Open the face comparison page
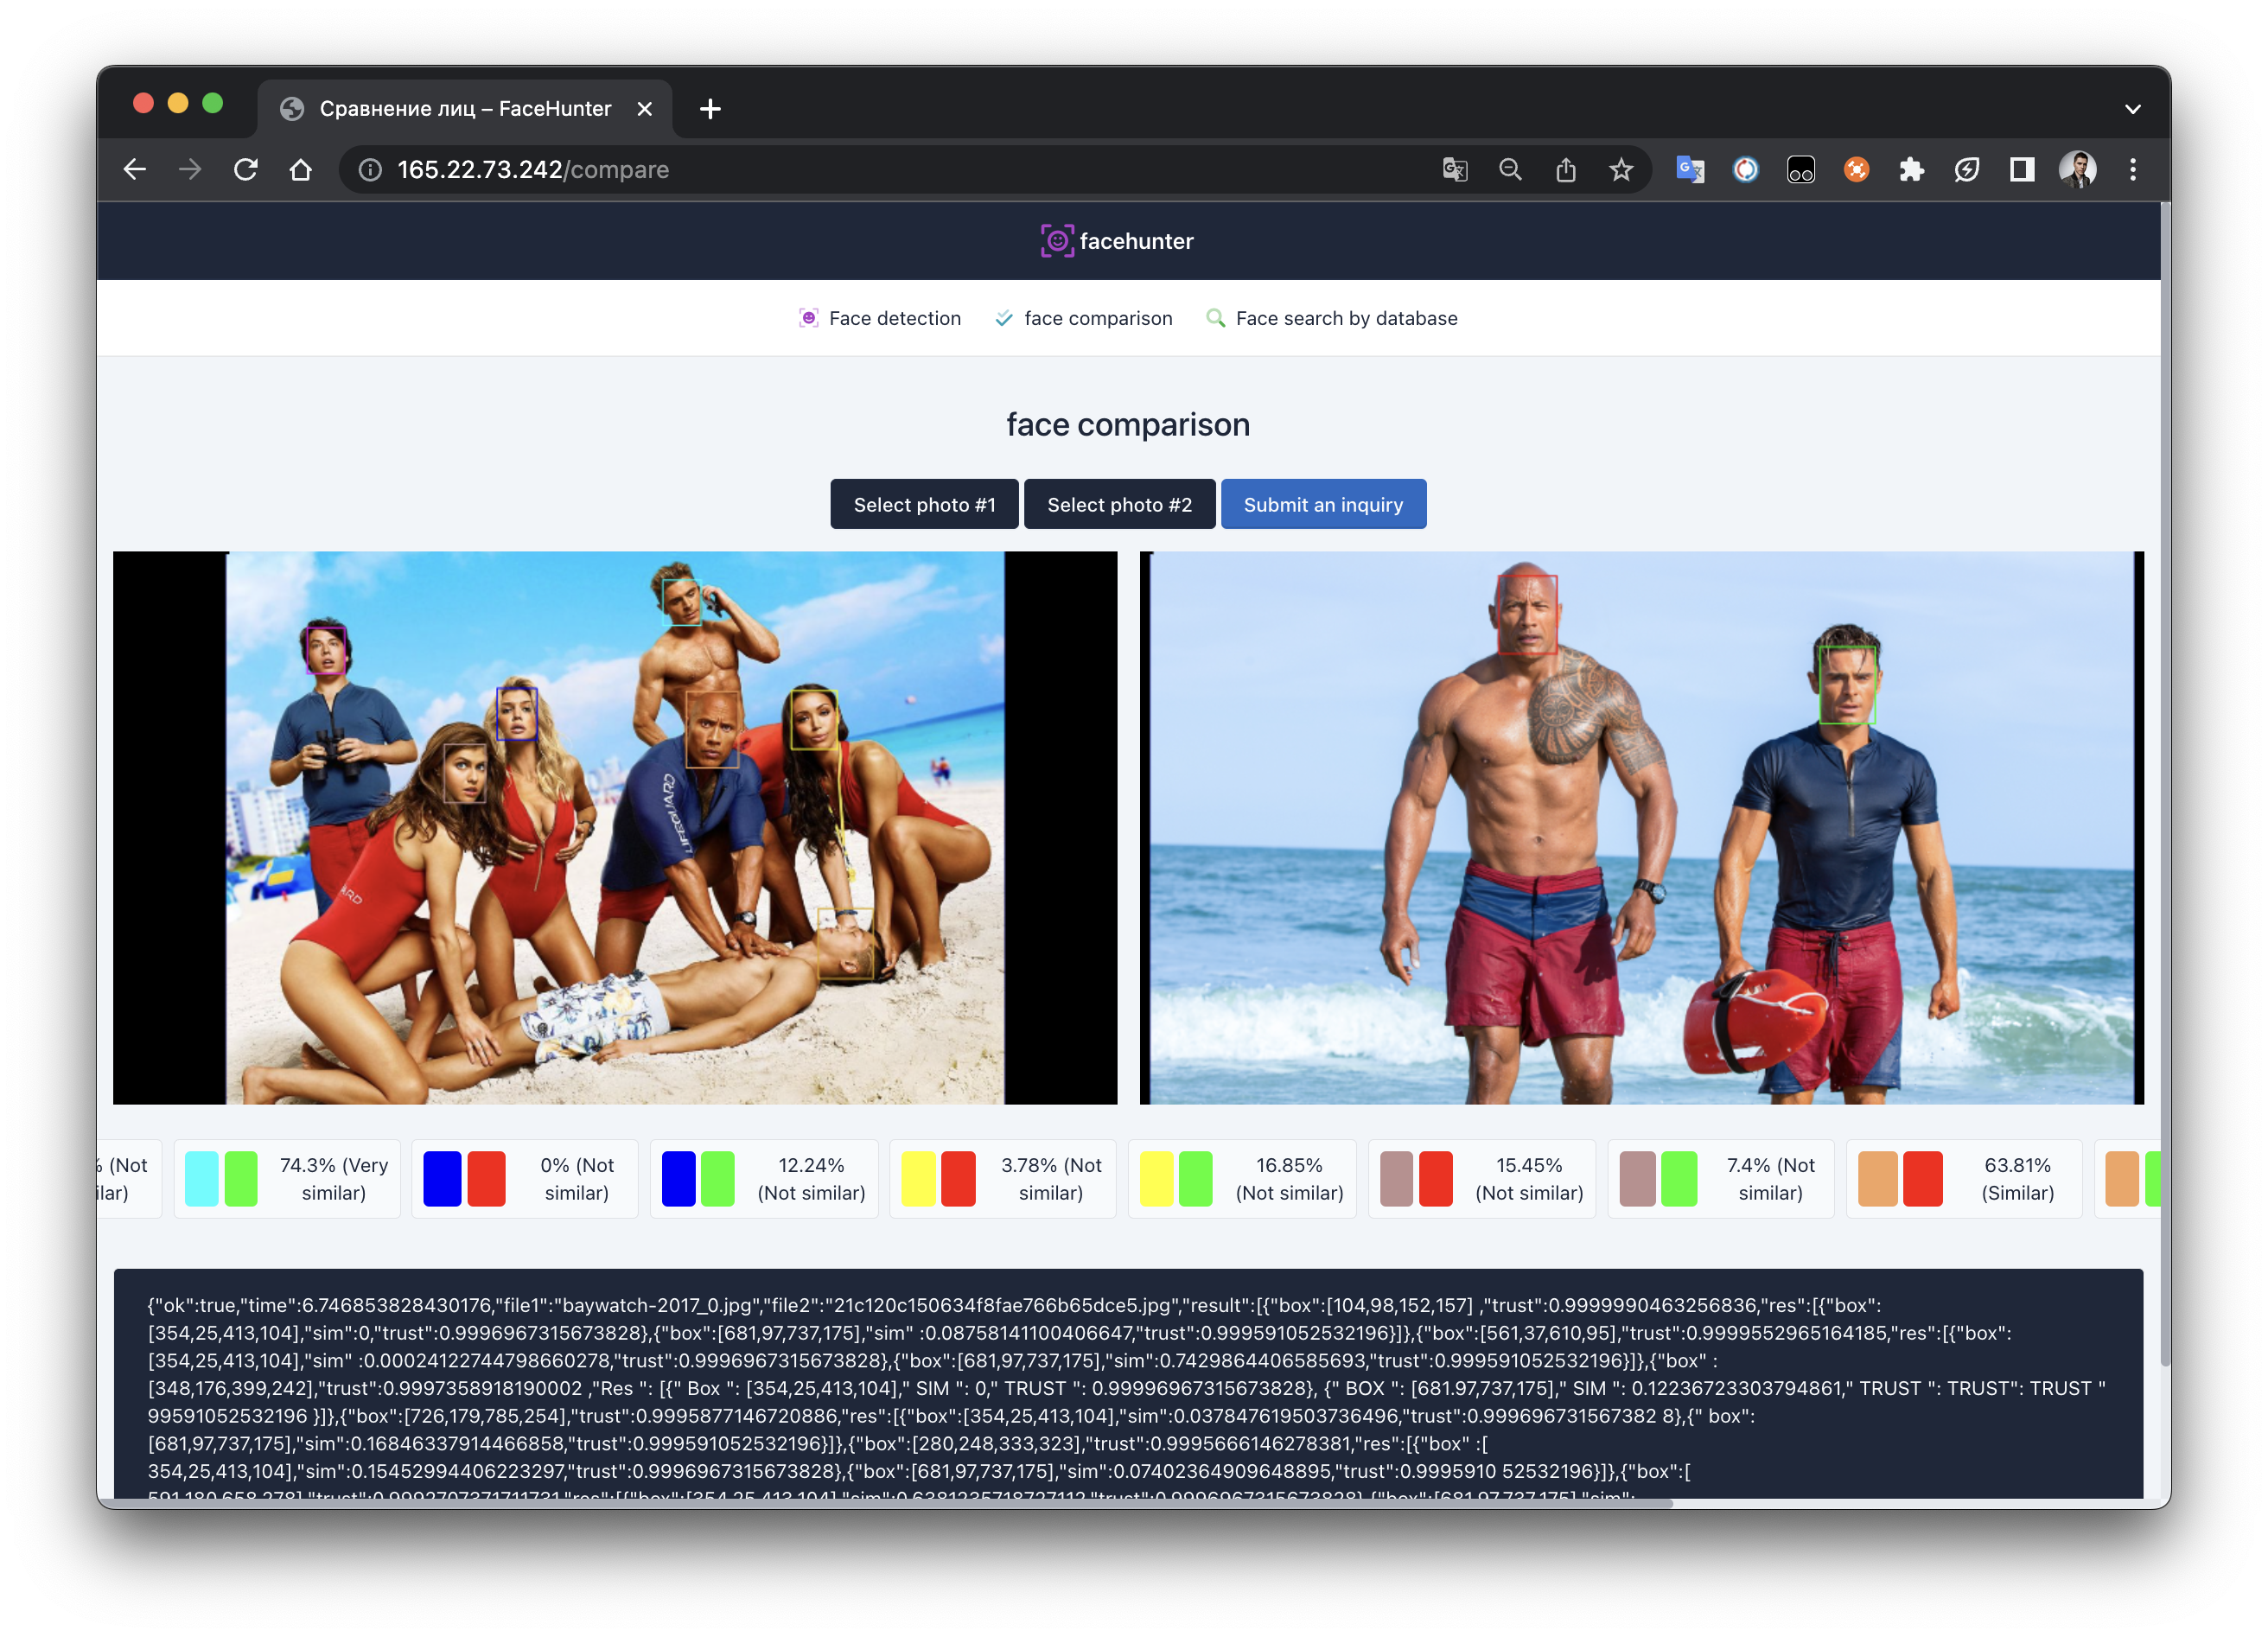The width and height of the screenshot is (2268, 1637). tap(1084, 318)
